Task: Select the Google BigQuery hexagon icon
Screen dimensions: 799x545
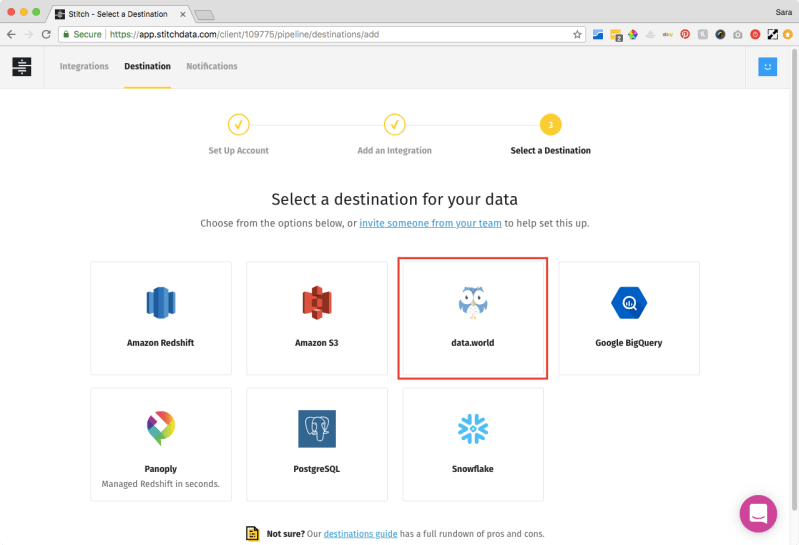Action: pyautogui.click(x=629, y=303)
